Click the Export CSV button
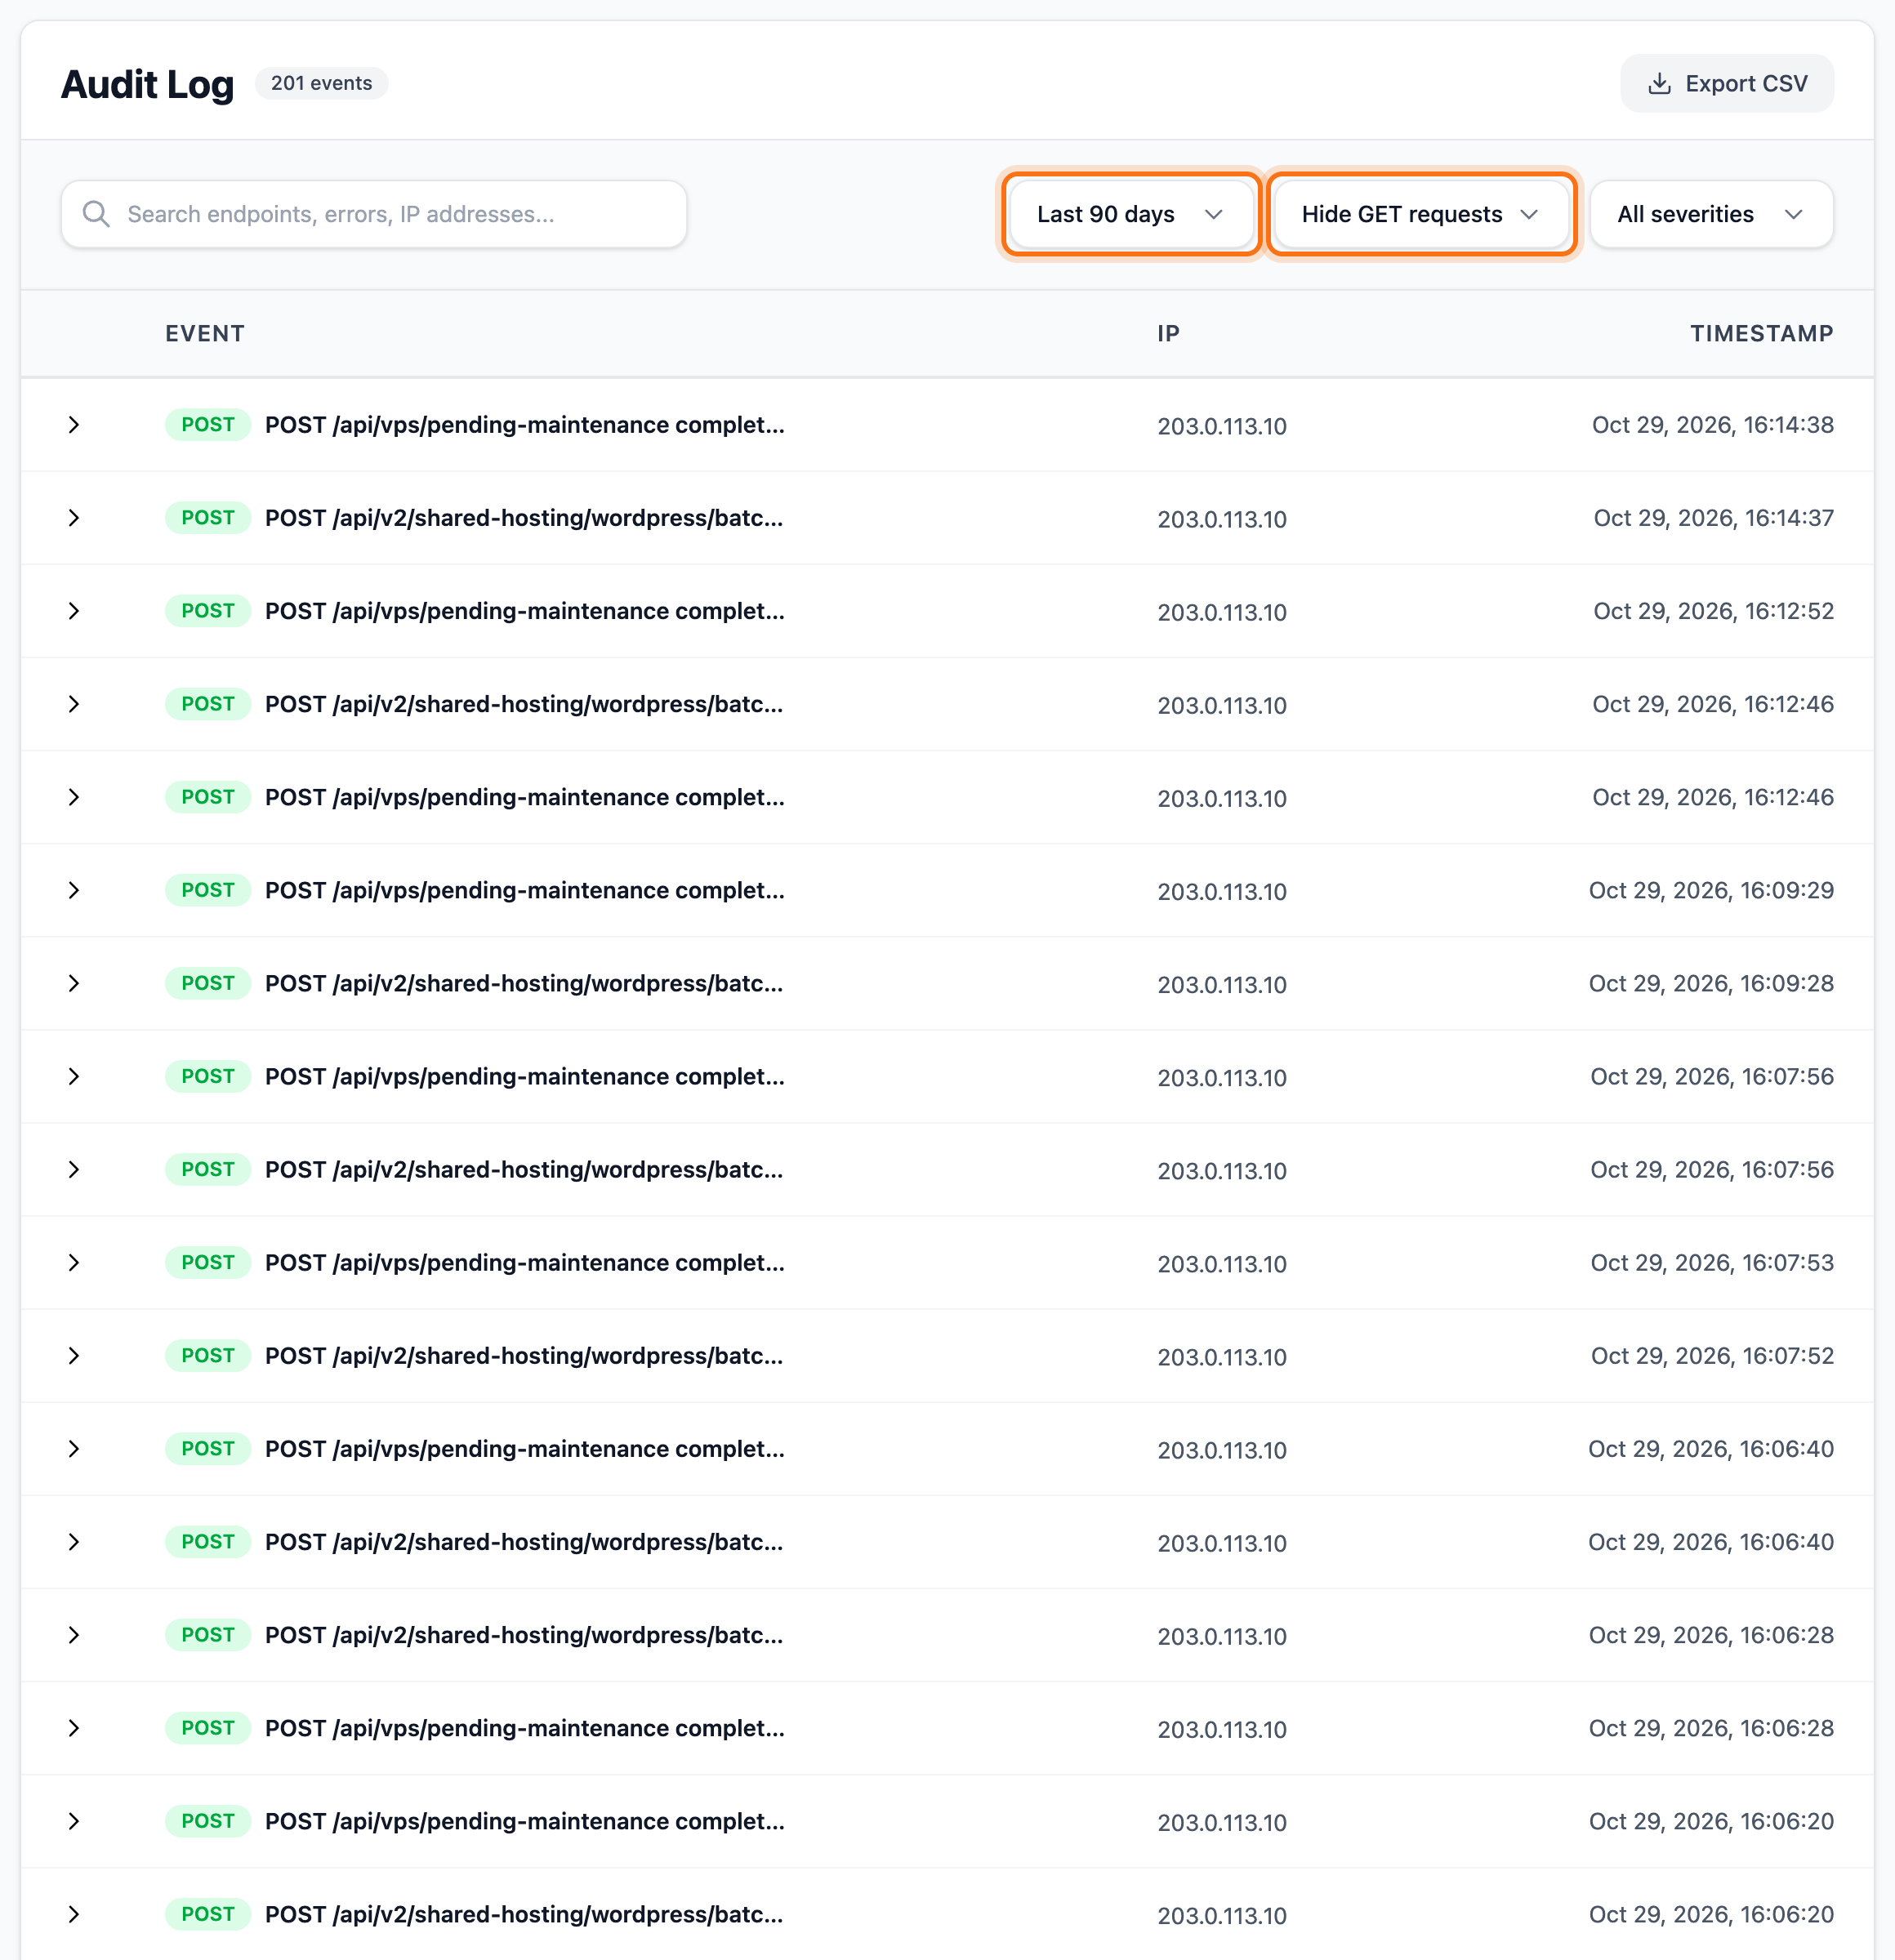 (x=1726, y=83)
